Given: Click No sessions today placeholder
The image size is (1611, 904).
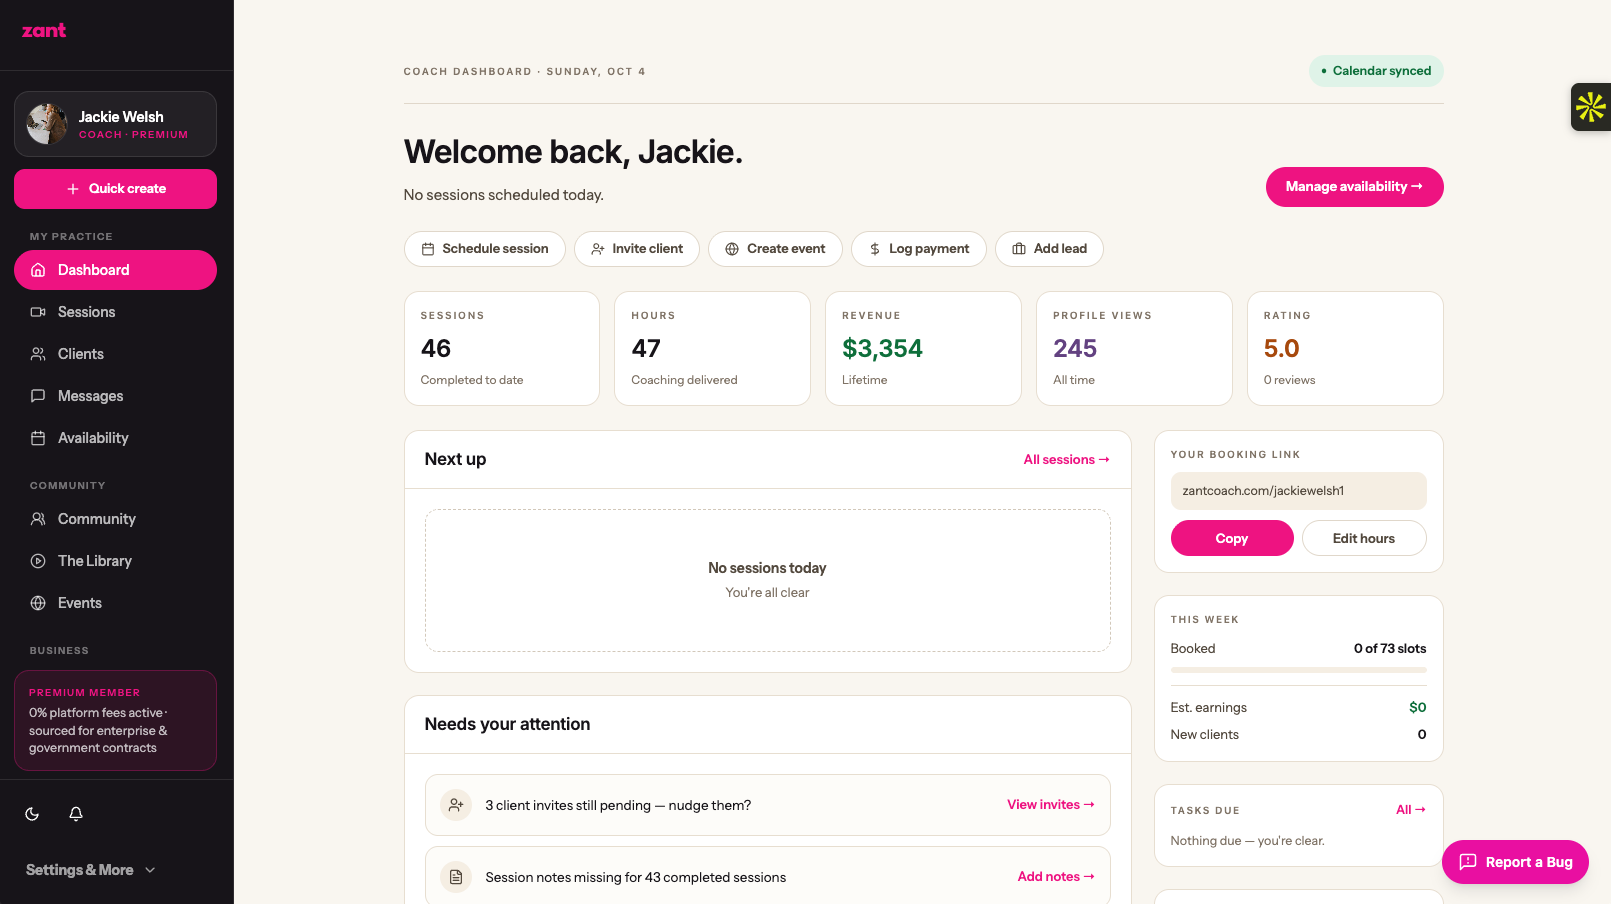Looking at the screenshot, I should point(767,580).
